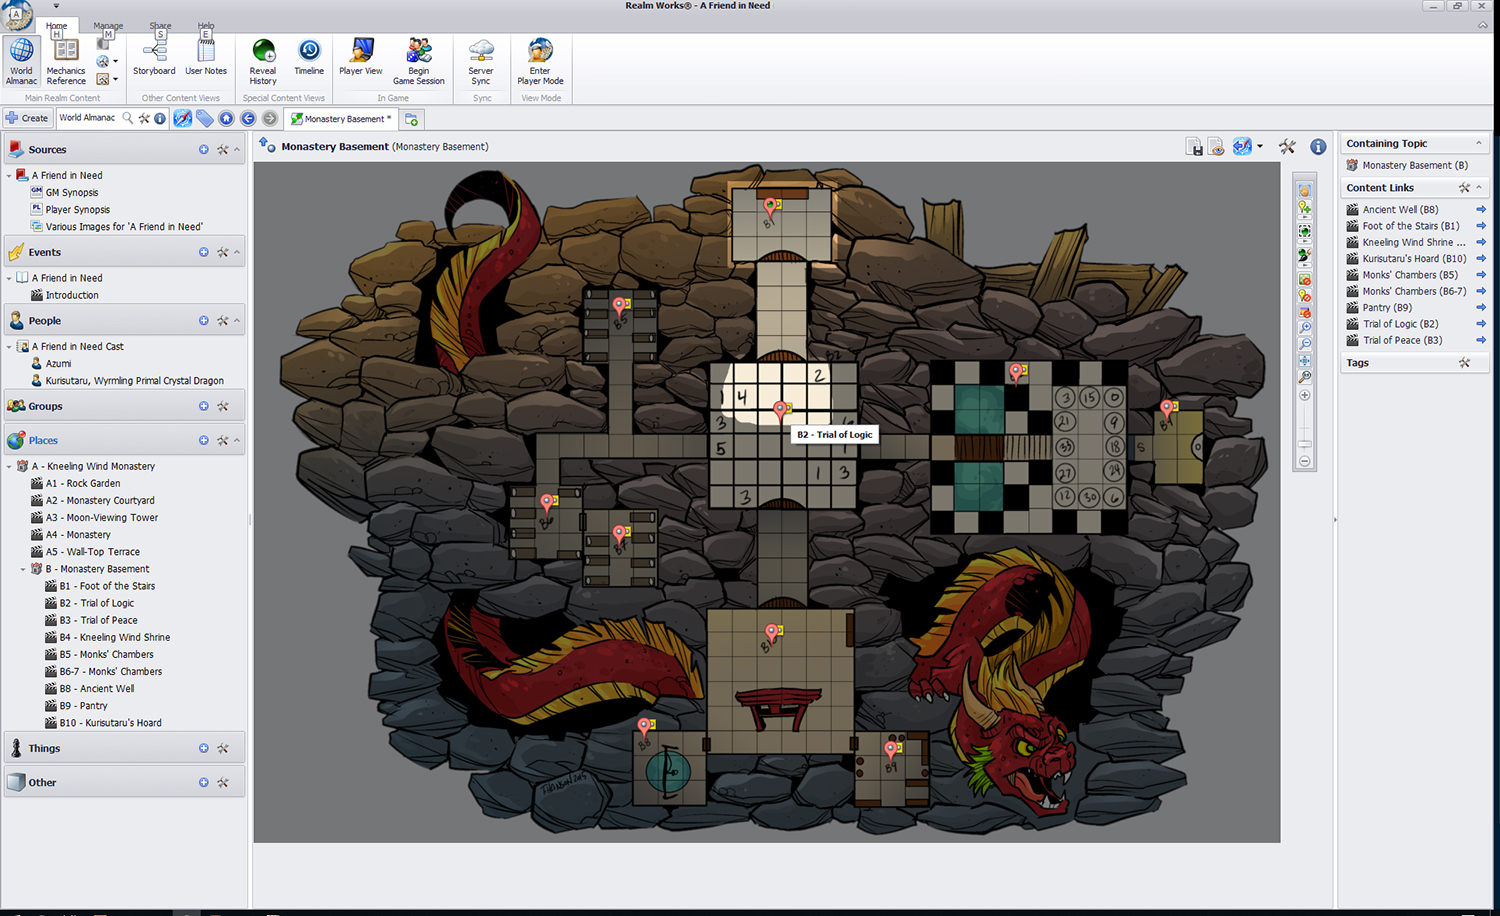Open the dropdown arrow beside topic navigation icon
Image resolution: width=1500 pixels, height=916 pixels.
[x=1259, y=147]
